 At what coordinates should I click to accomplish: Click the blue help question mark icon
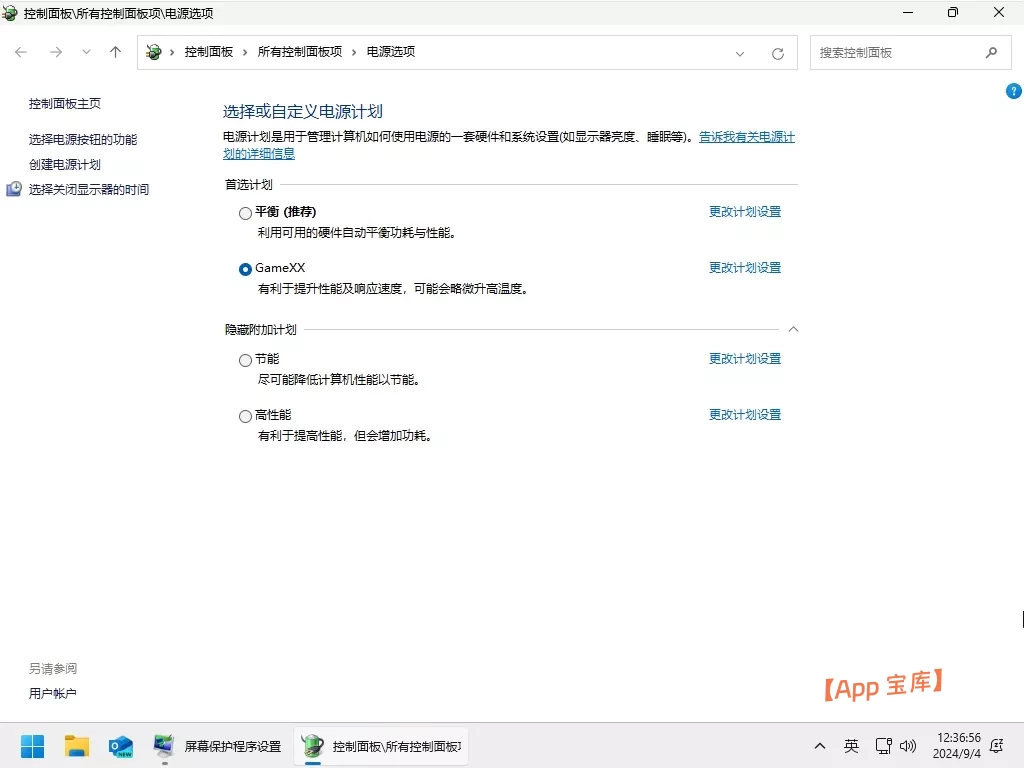(x=1012, y=91)
